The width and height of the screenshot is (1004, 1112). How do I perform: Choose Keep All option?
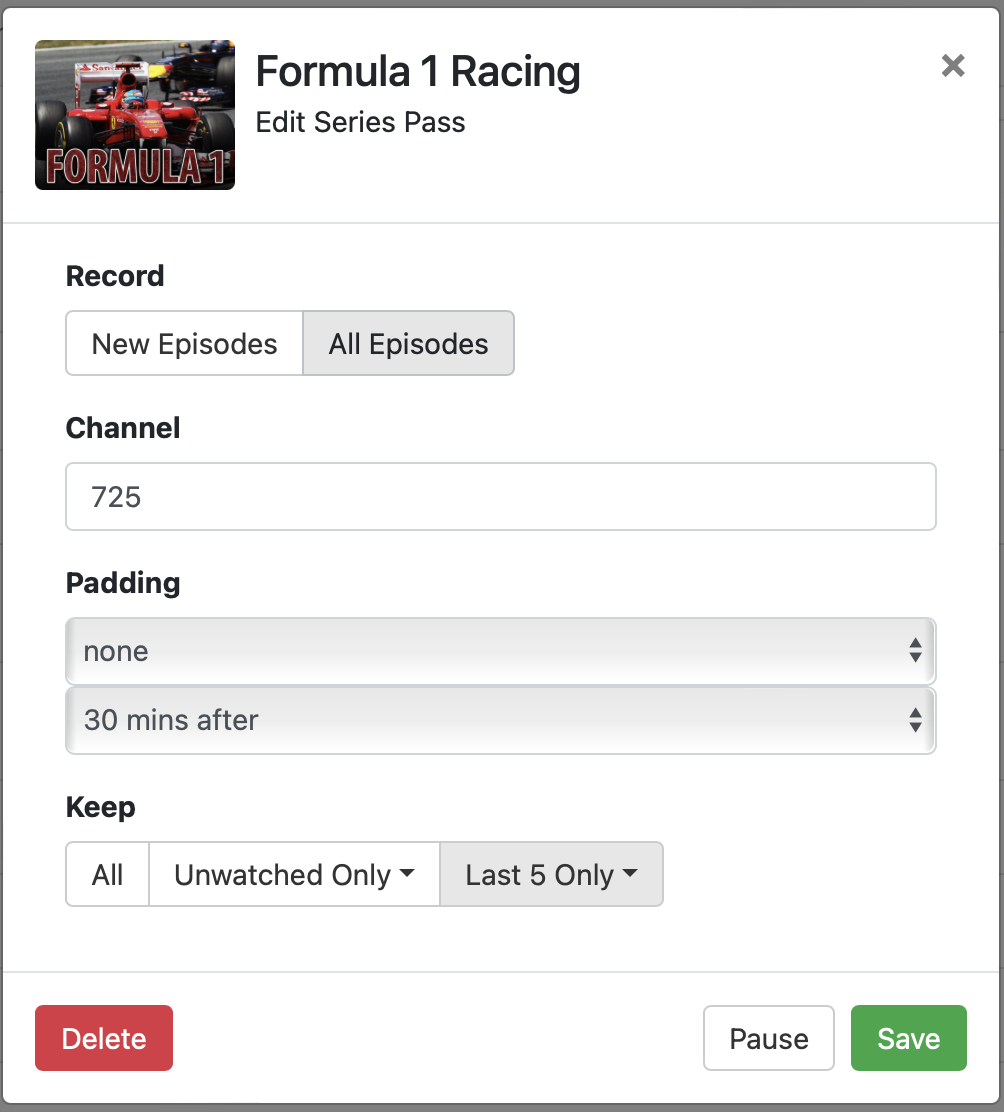(107, 875)
